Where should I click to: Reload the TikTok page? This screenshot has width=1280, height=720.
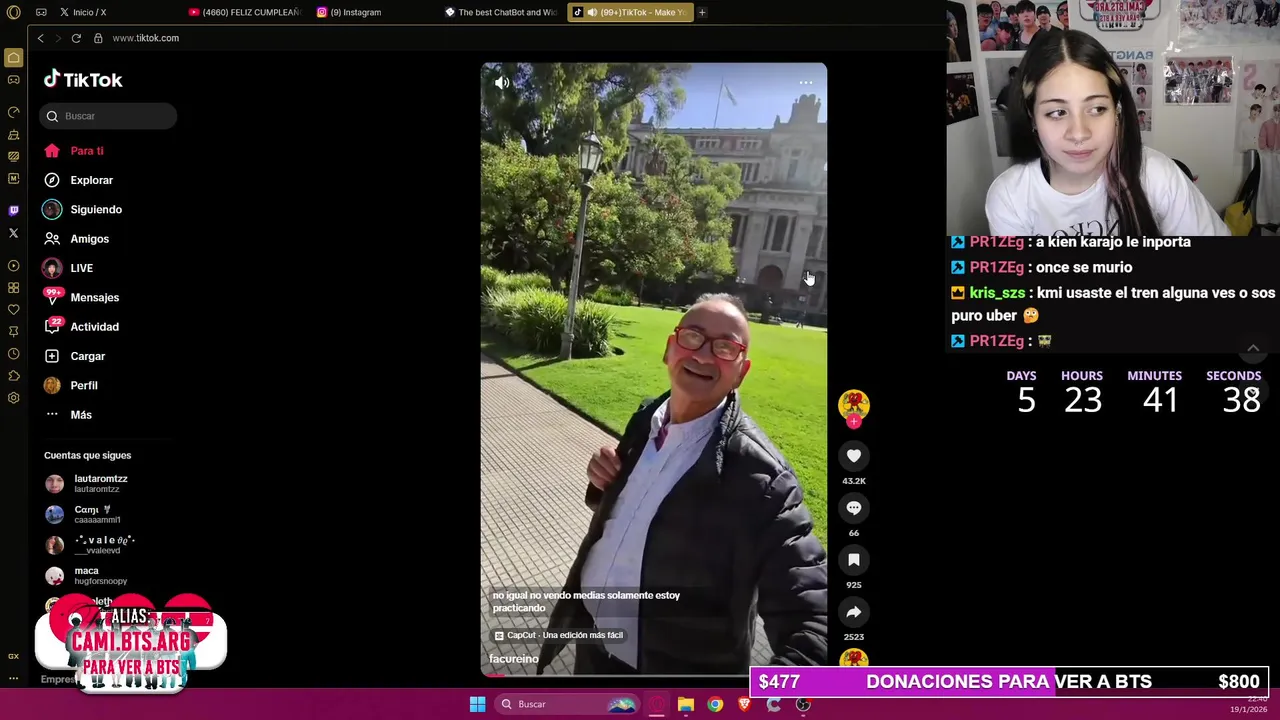tap(76, 38)
